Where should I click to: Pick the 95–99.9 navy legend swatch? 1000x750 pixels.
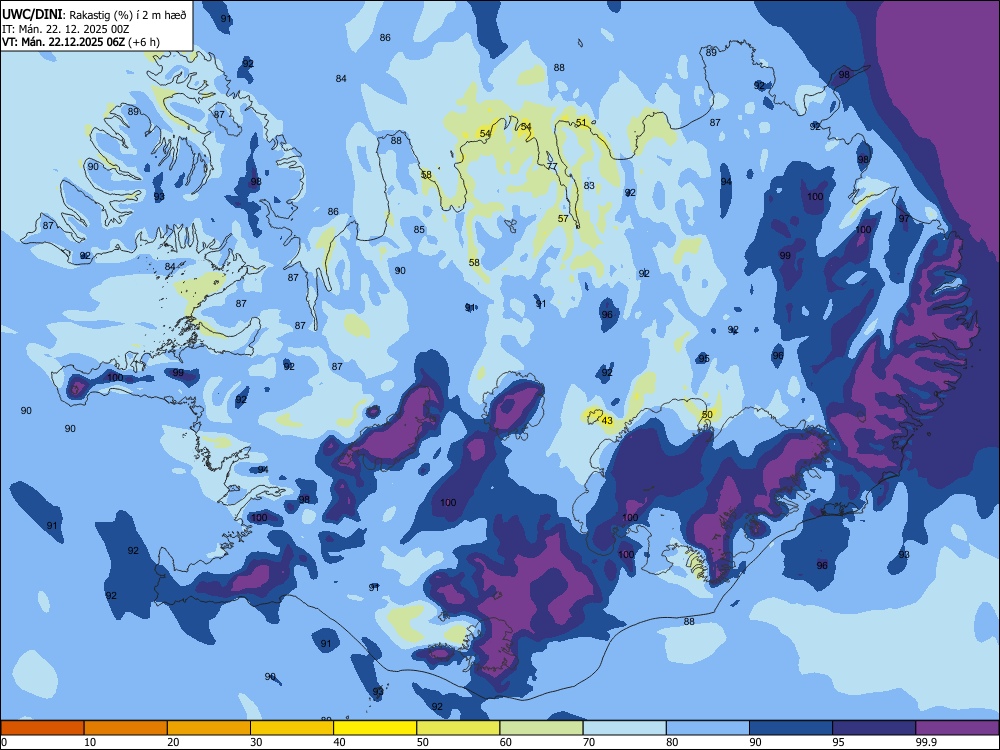coord(874,728)
